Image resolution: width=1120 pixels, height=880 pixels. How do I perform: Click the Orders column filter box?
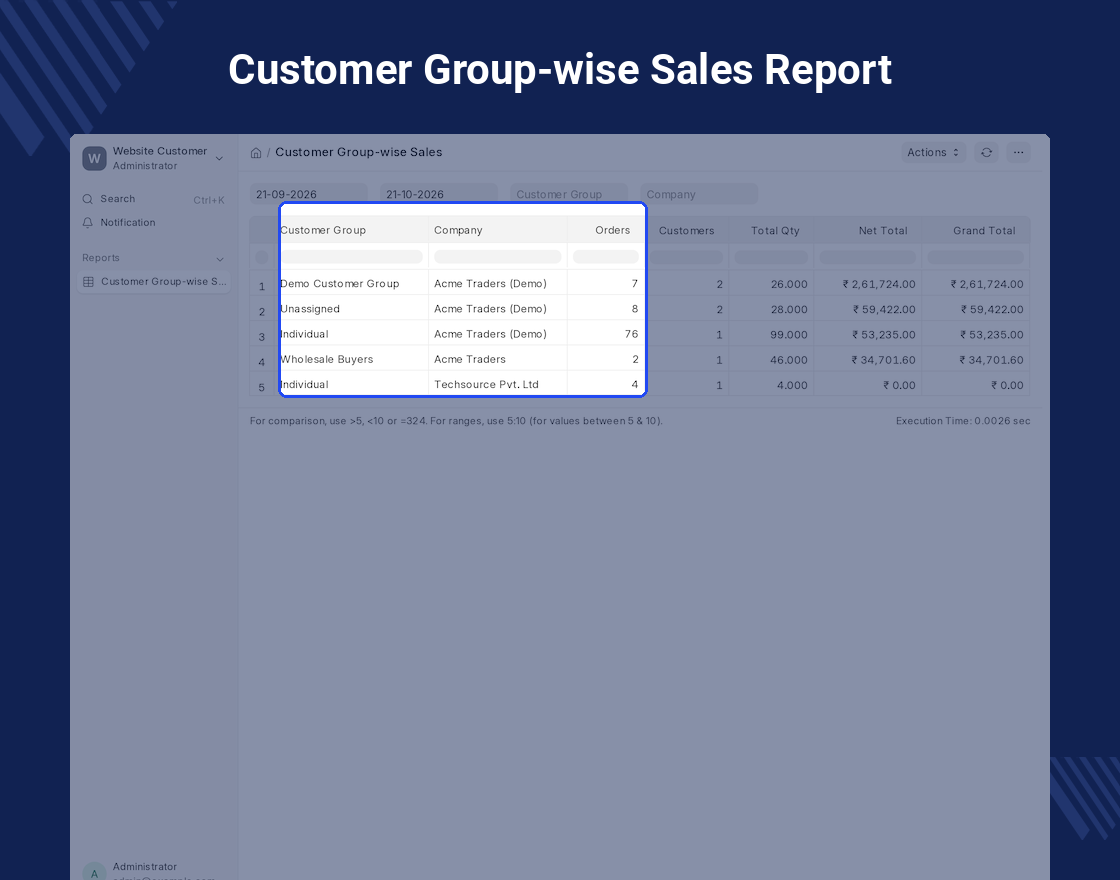pos(606,256)
